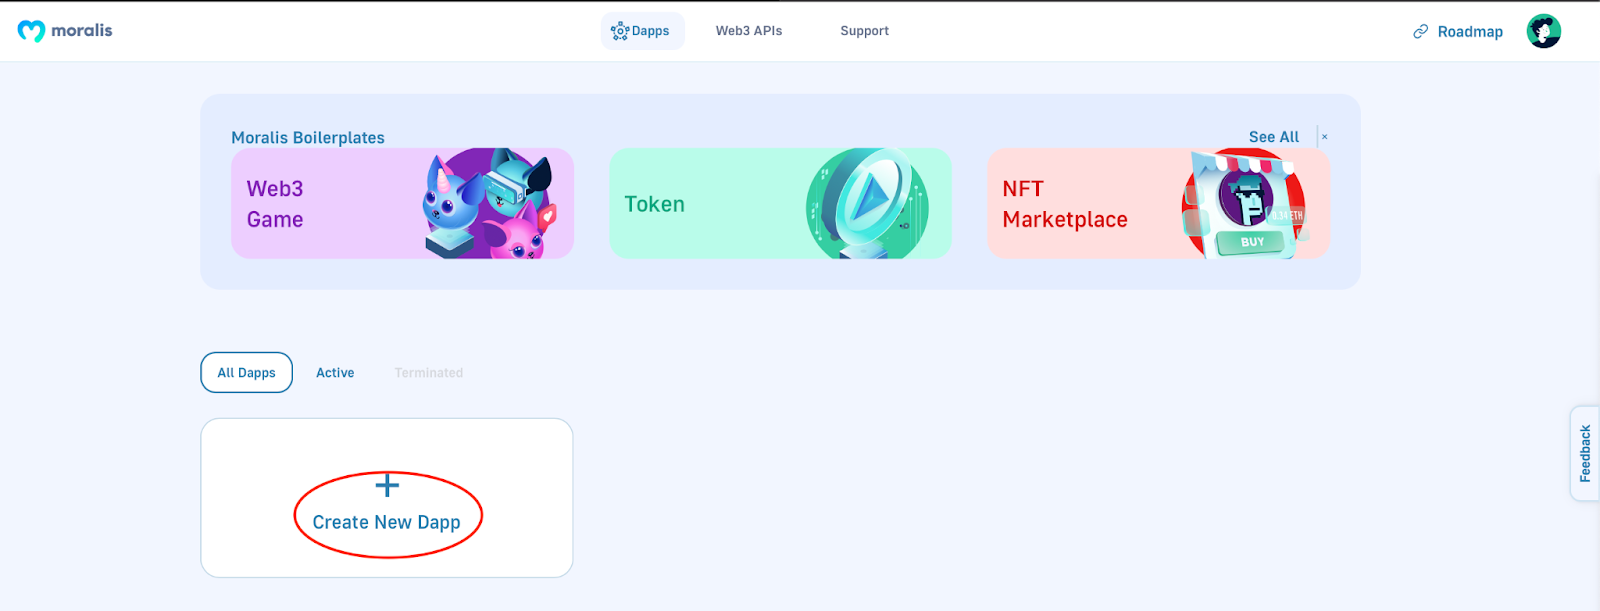
Task: Click the Web3 Game creatures illustration
Action: tap(490, 204)
